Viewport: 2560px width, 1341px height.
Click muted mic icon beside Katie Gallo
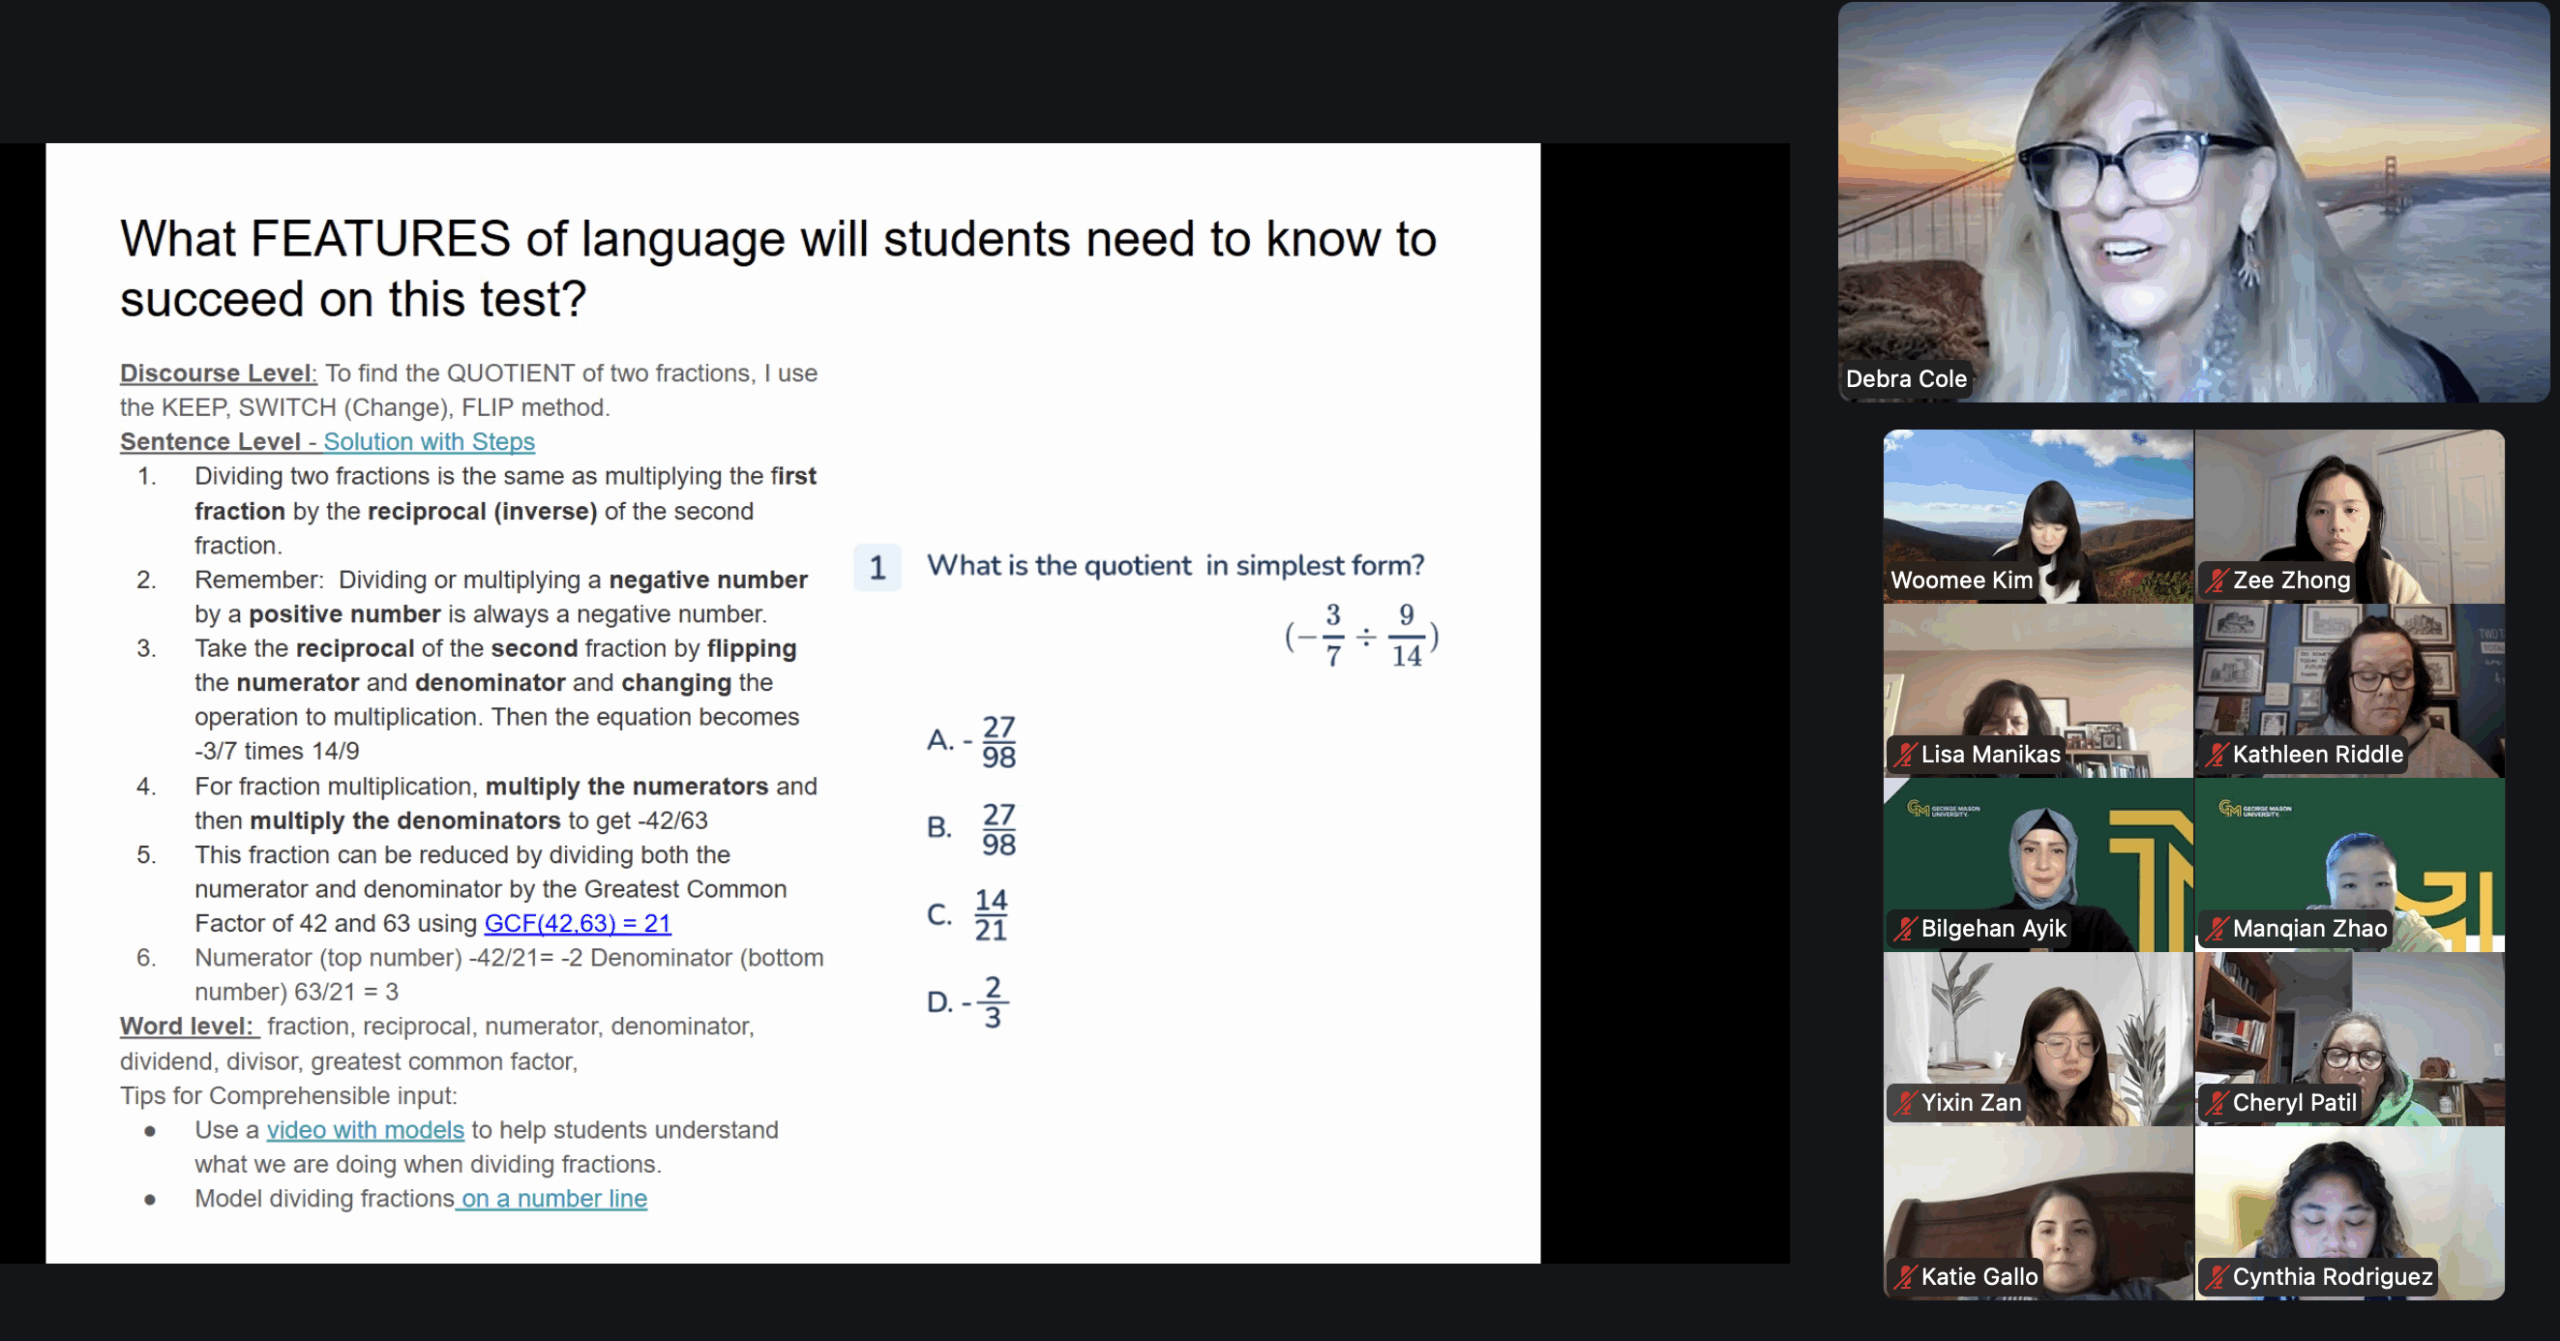pos(1905,1276)
